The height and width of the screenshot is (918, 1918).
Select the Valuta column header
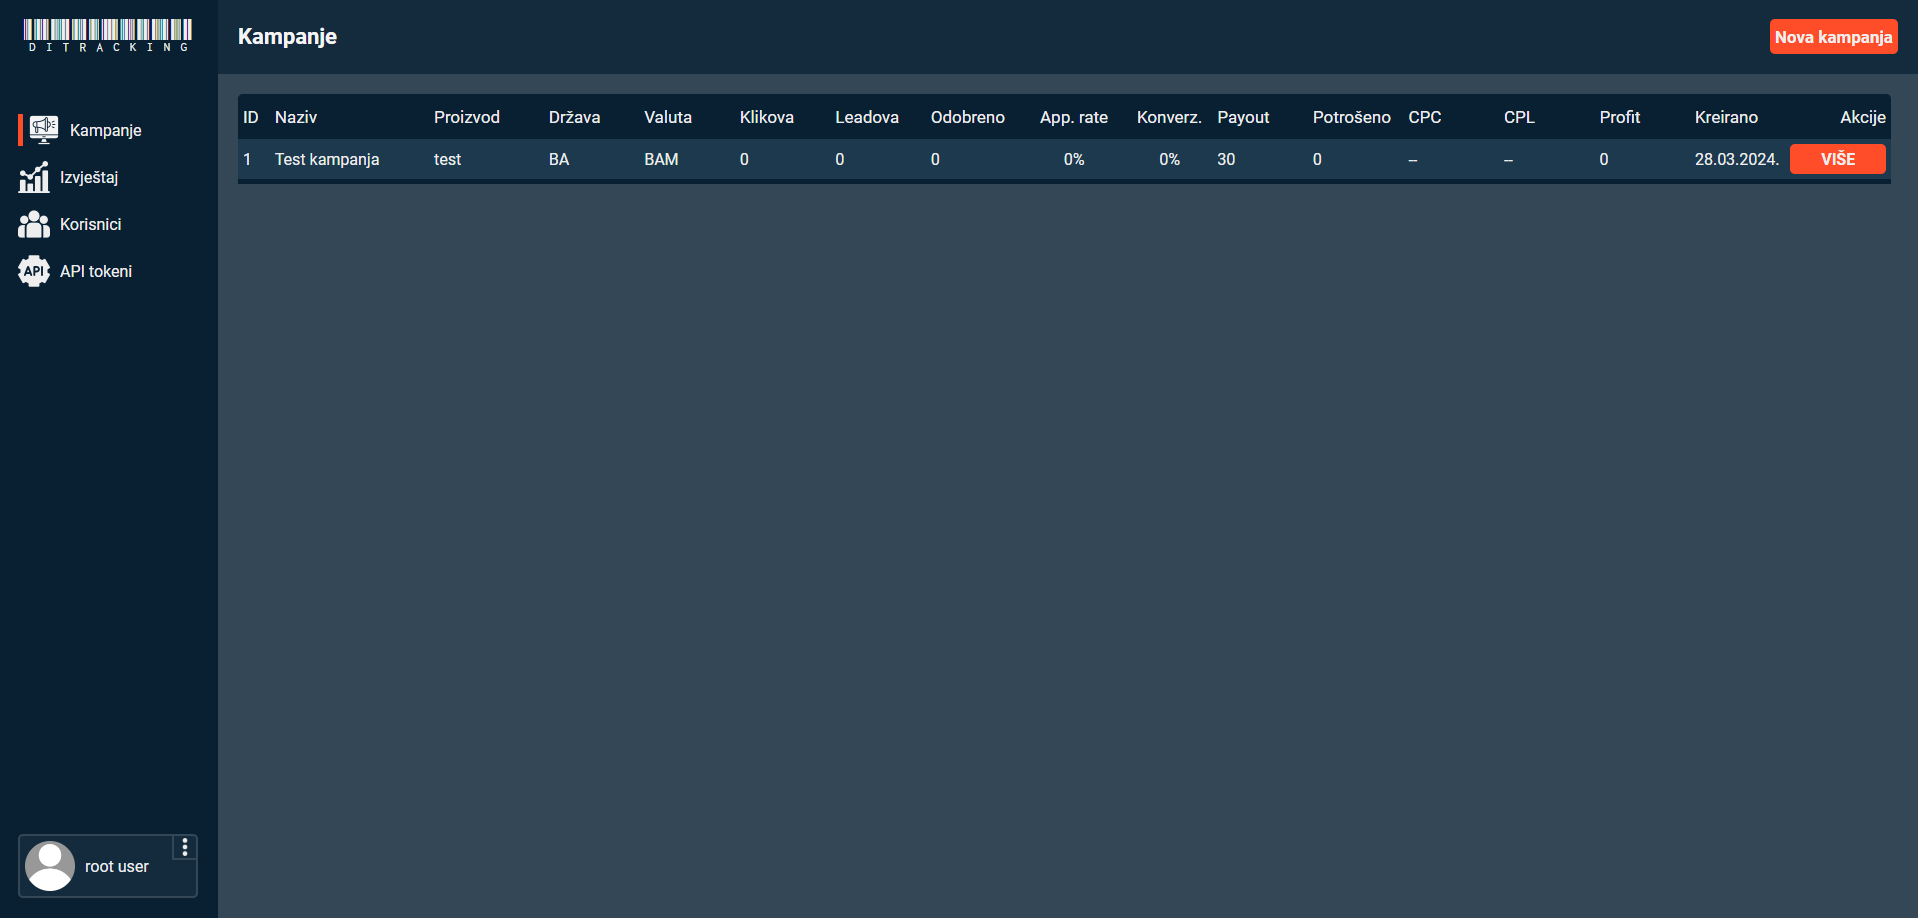668,117
